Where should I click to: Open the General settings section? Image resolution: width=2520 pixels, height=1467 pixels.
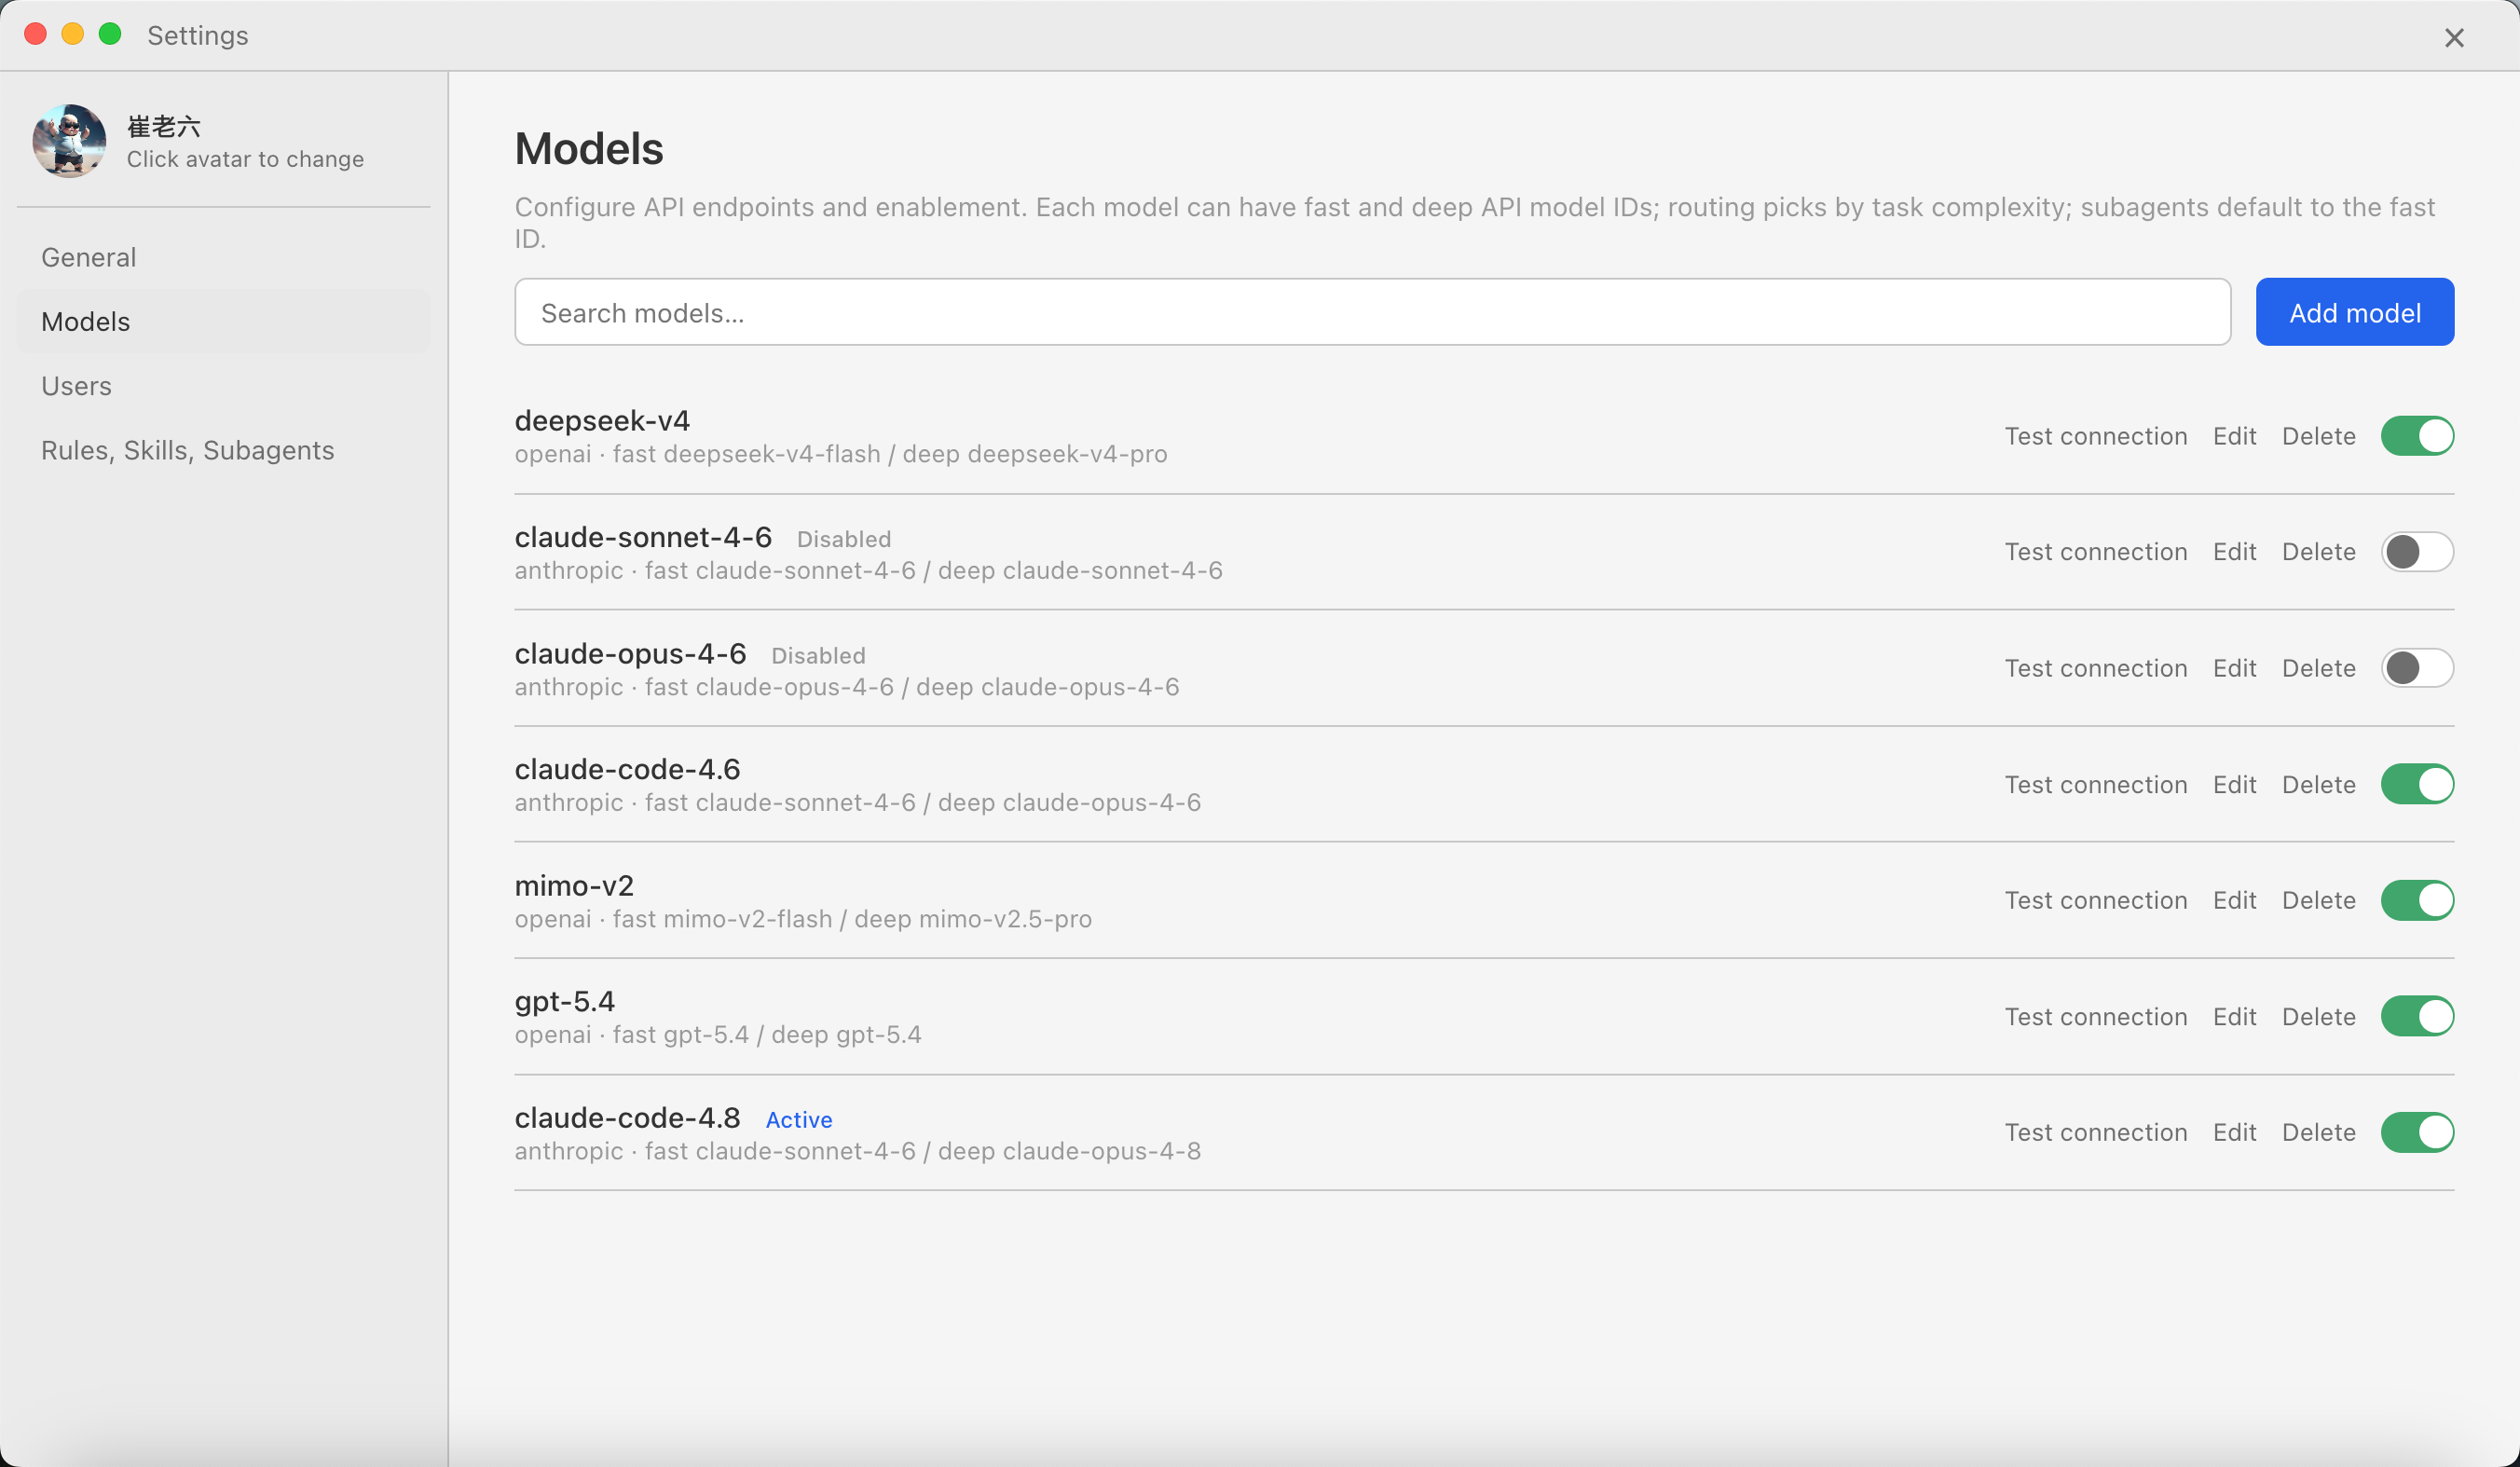223,257
